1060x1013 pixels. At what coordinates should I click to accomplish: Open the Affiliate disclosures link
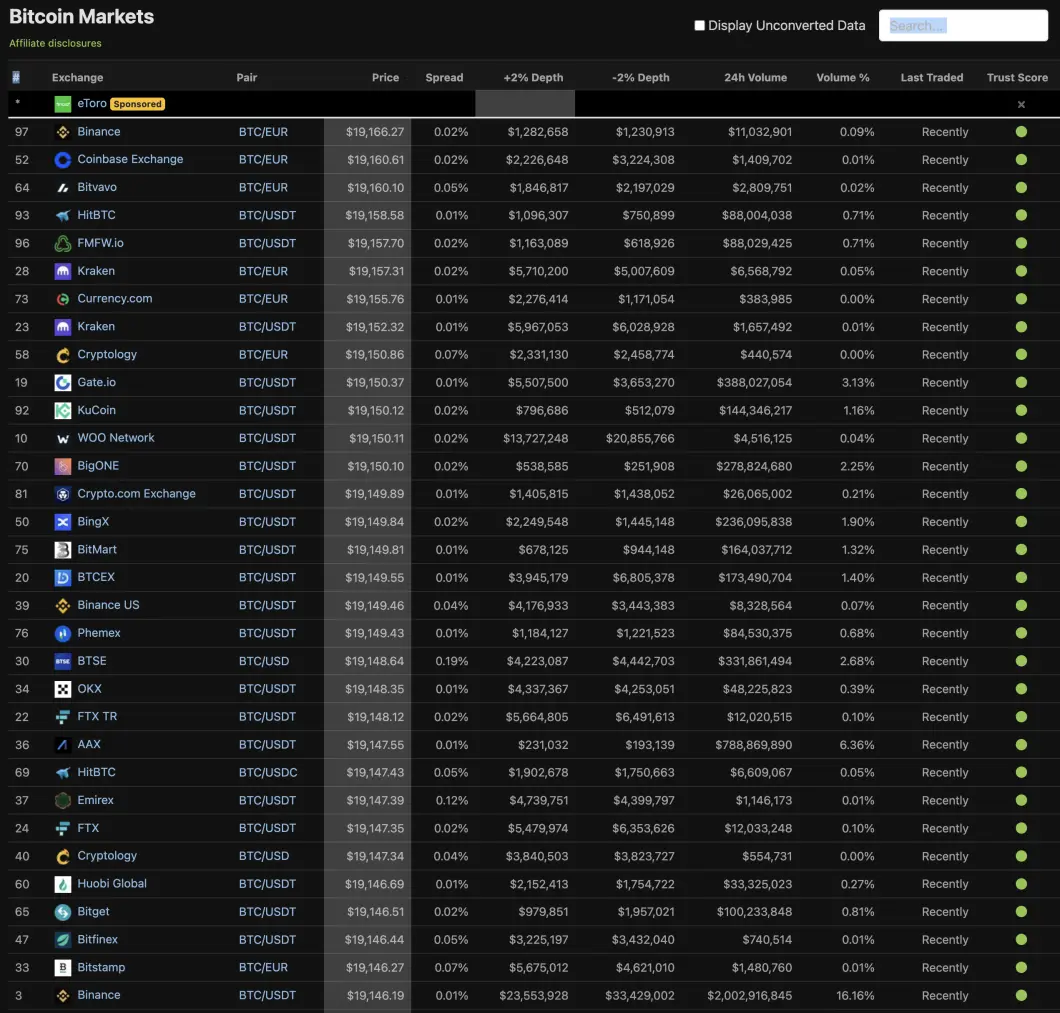(55, 43)
